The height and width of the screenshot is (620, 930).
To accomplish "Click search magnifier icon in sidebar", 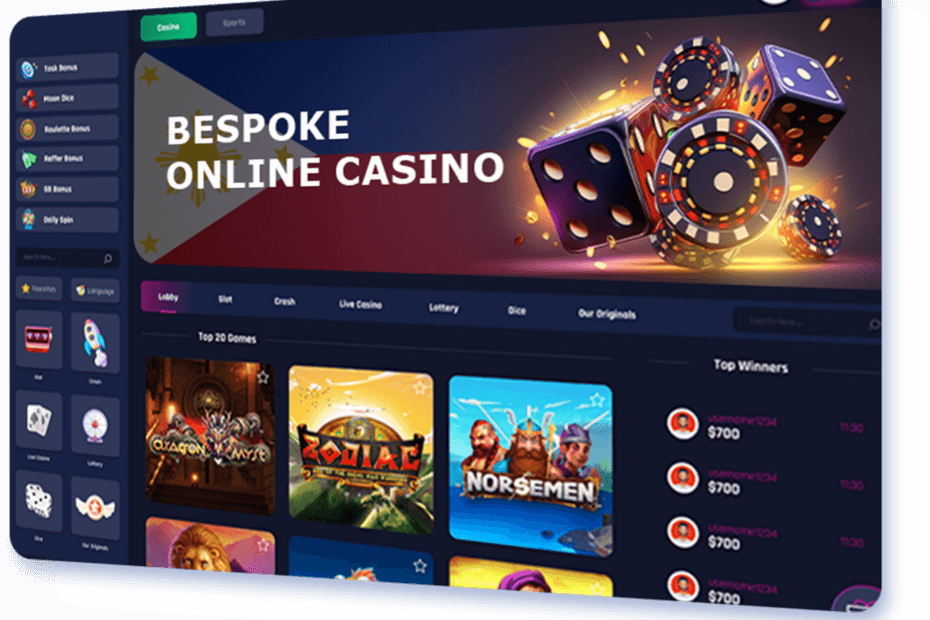I will tap(108, 259).
